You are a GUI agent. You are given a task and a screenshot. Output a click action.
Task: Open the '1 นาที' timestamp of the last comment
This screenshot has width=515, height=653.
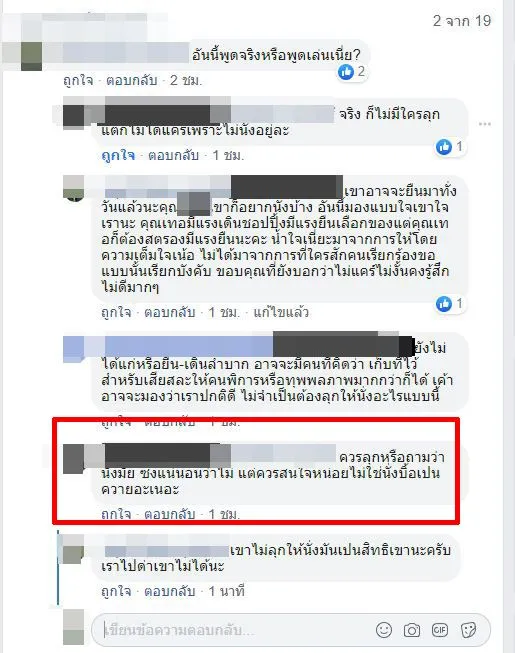[x=226, y=591]
